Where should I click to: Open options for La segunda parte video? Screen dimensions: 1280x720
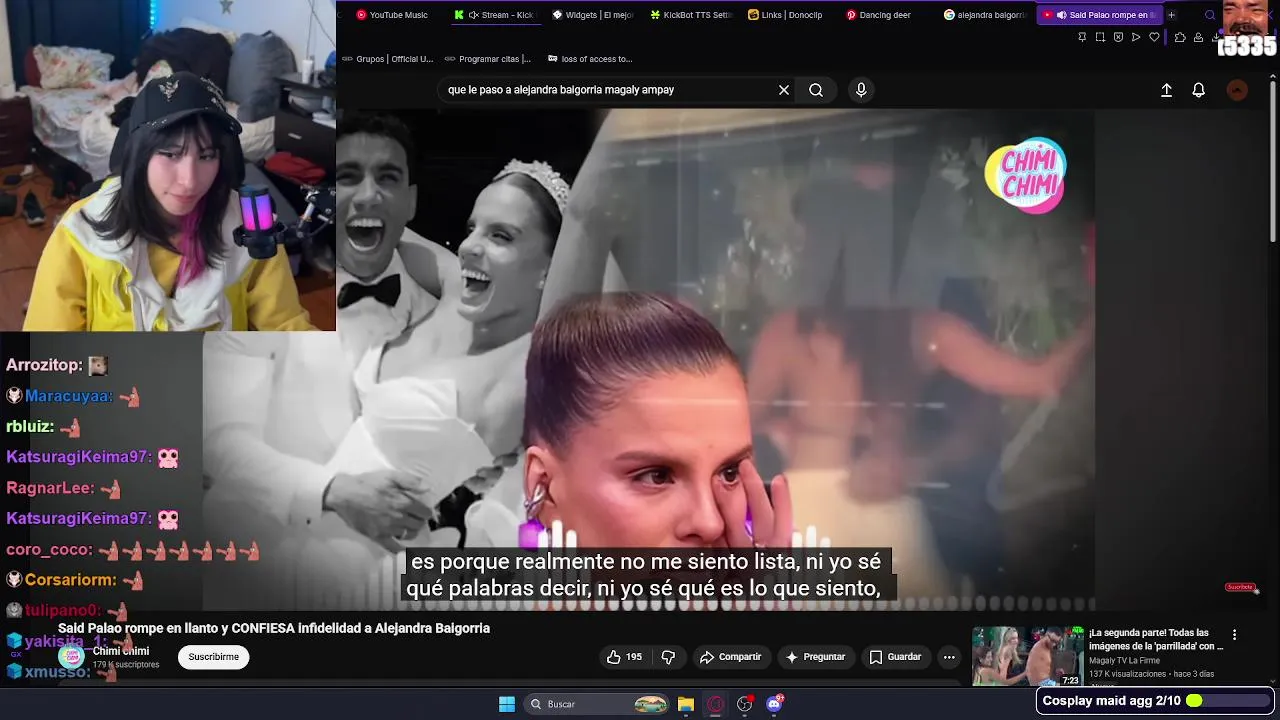(1234, 634)
